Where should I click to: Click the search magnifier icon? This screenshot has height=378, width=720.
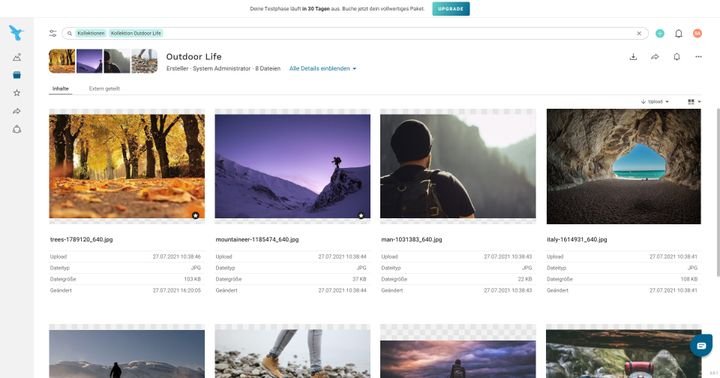click(x=70, y=34)
